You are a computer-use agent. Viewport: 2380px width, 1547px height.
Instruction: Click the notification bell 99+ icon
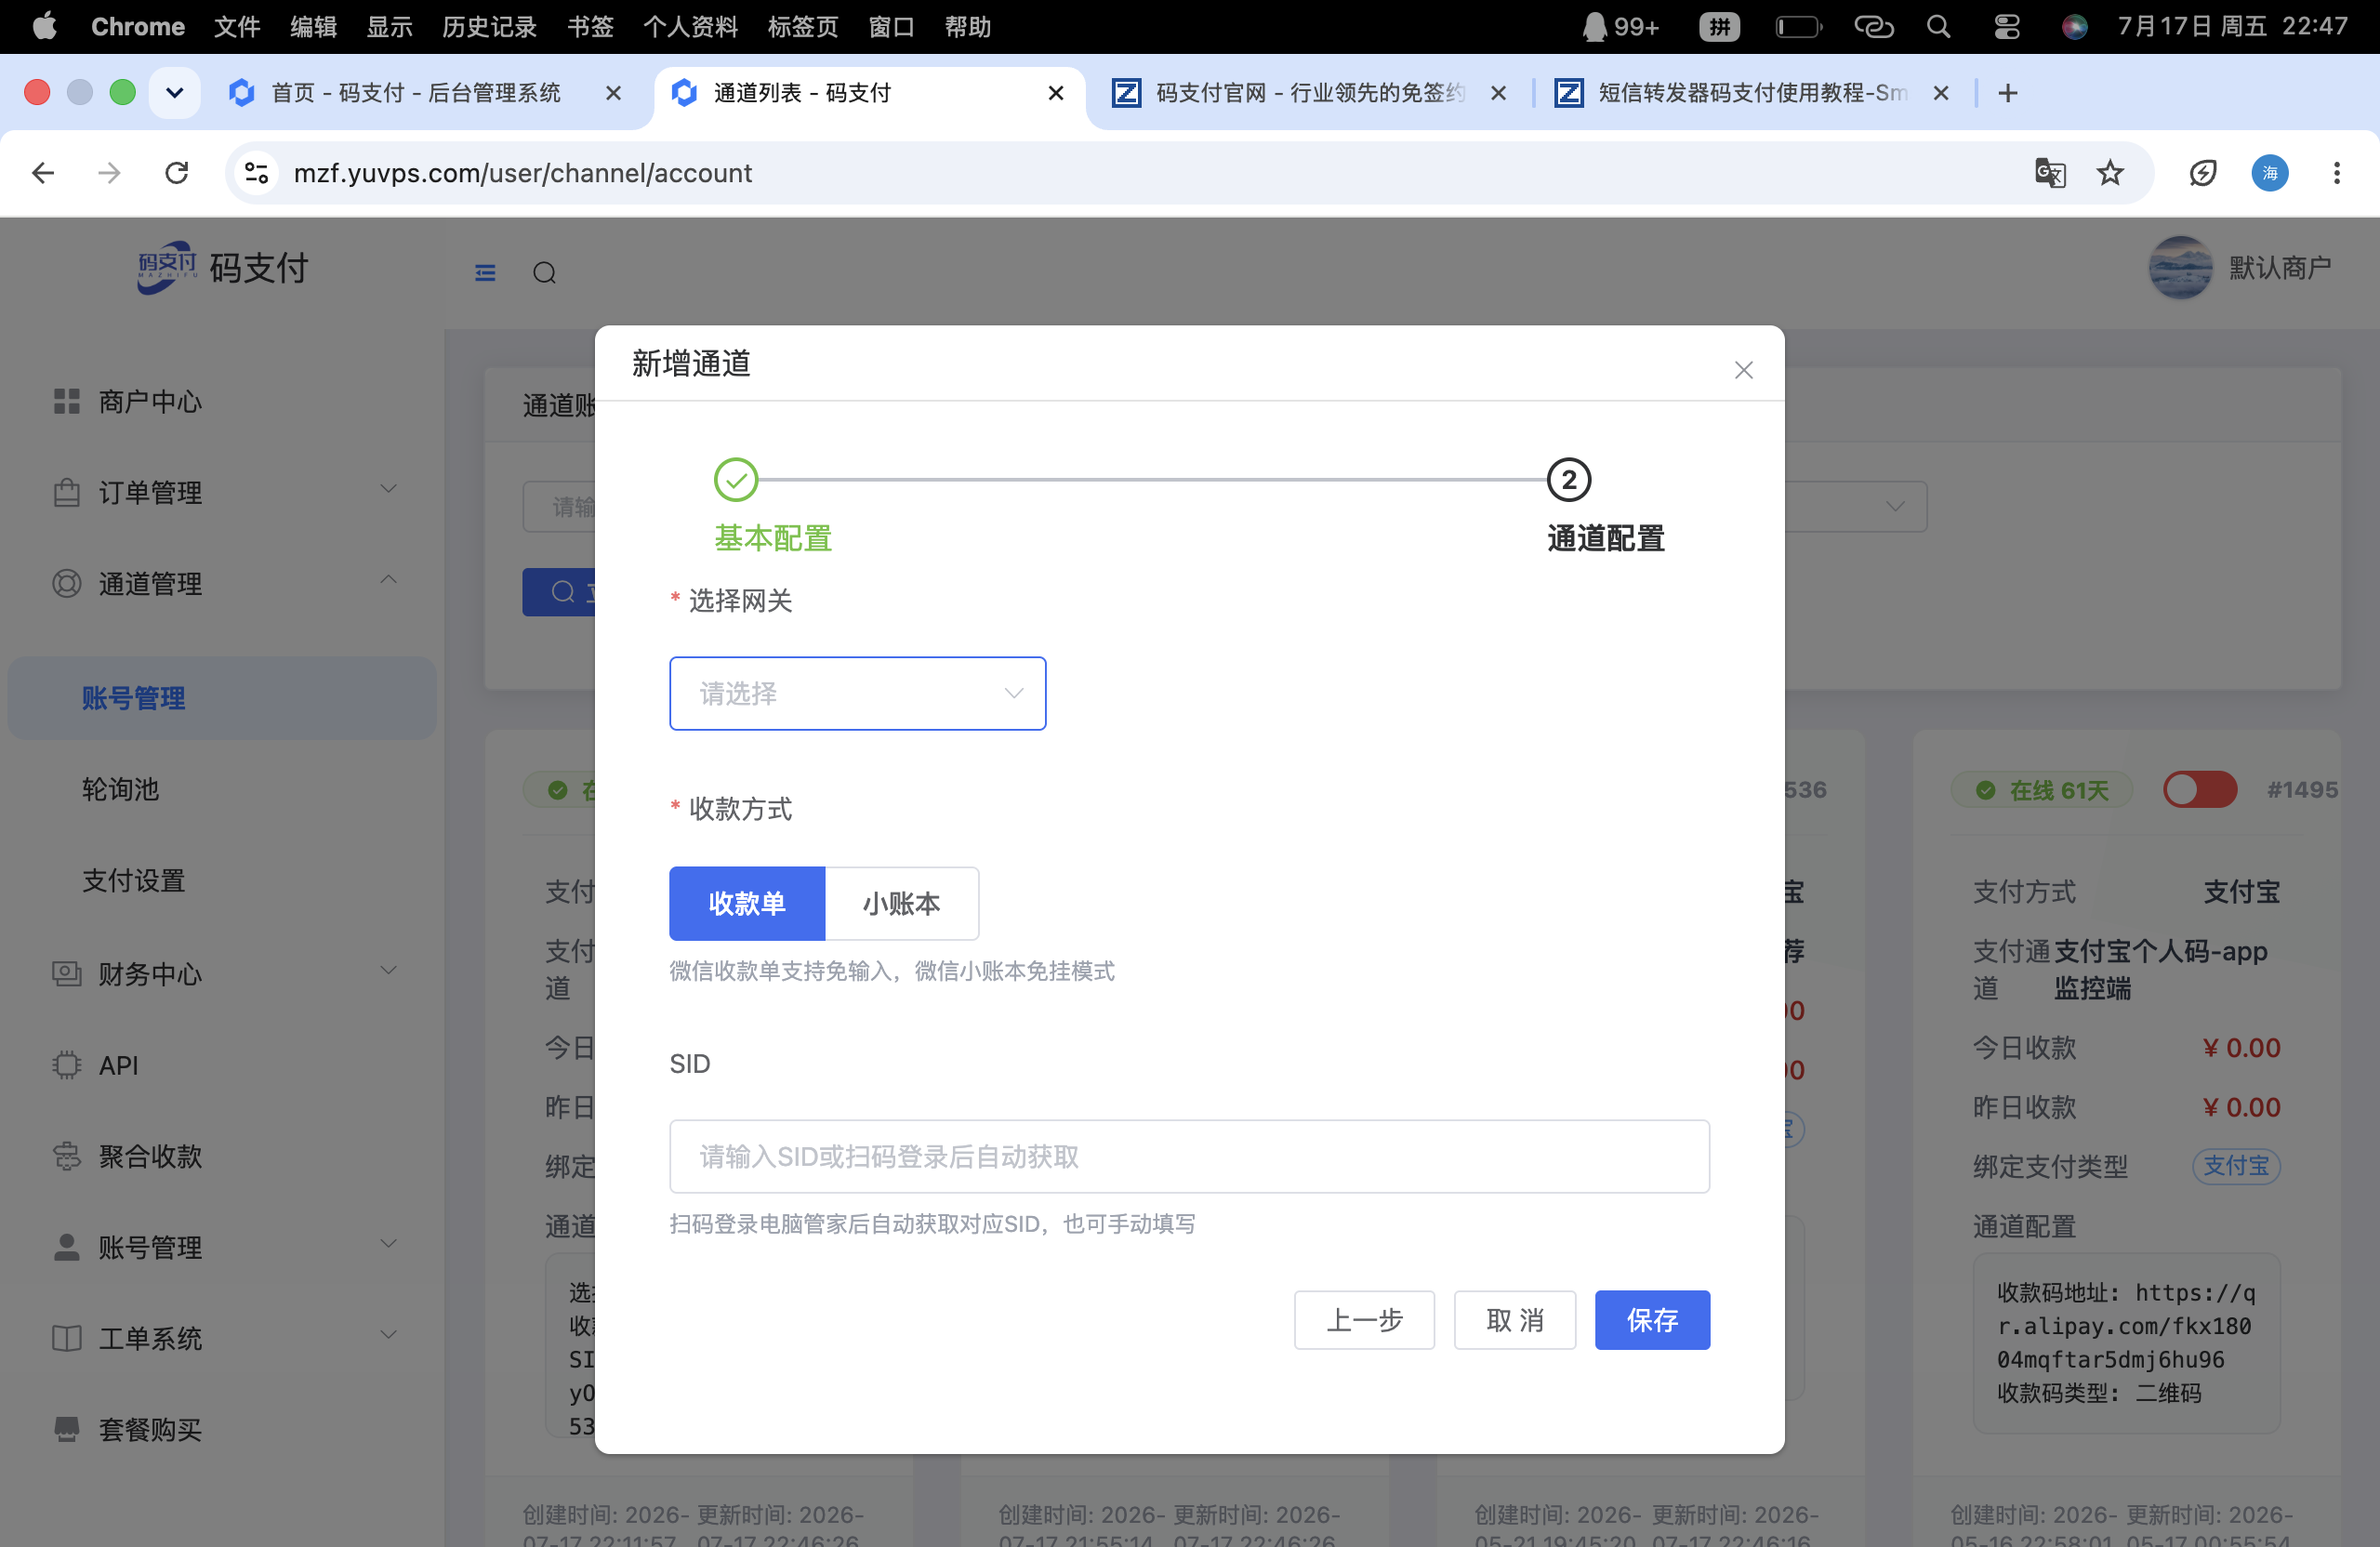(x=1620, y=27)
